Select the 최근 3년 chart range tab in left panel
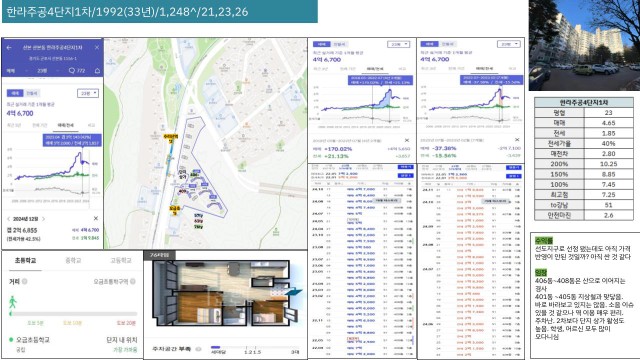Screen dimensions: 640x360 point(14,125)
